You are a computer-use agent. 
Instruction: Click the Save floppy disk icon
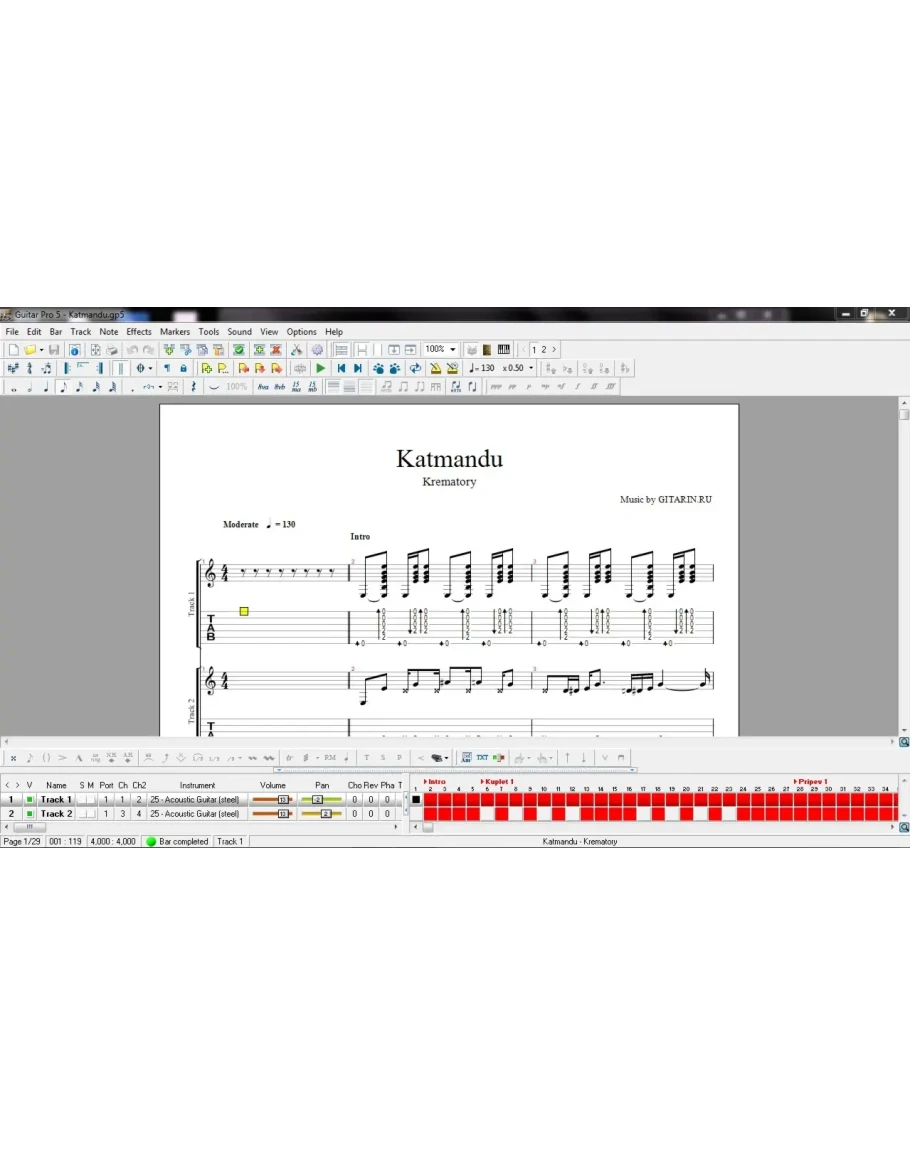(x=54, y=350)
